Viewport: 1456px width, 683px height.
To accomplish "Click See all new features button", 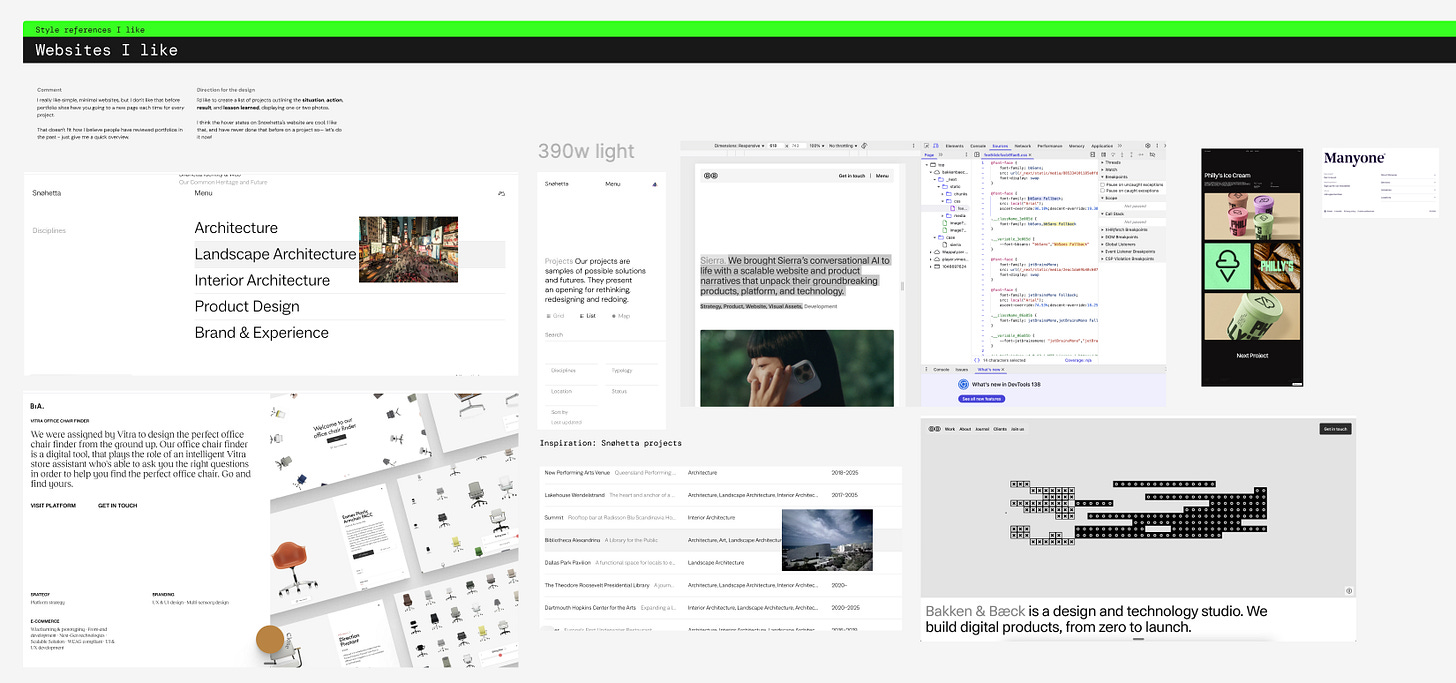I will click(981, 398).
